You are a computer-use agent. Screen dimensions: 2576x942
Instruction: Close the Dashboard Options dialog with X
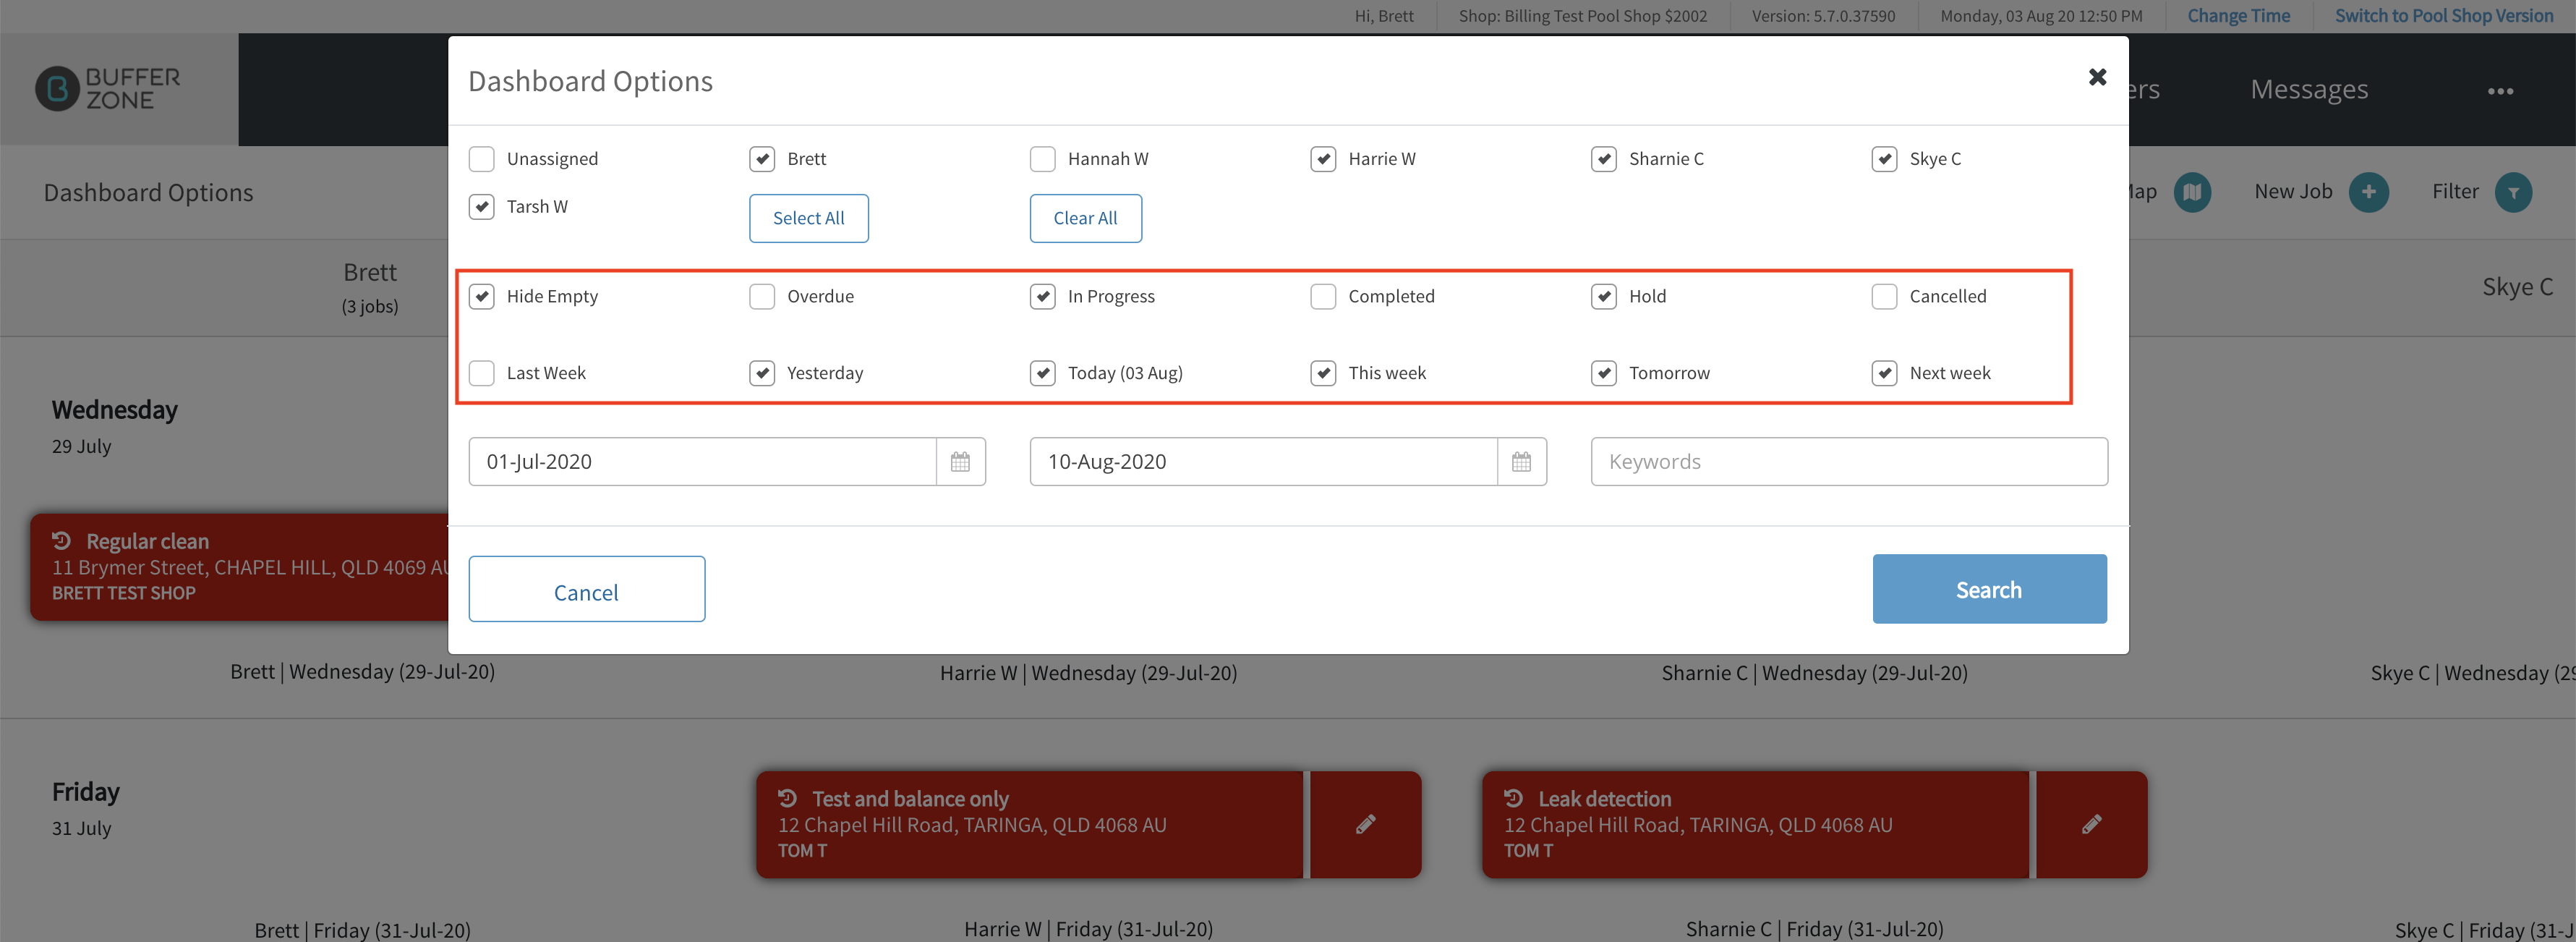coord(2097,77)
